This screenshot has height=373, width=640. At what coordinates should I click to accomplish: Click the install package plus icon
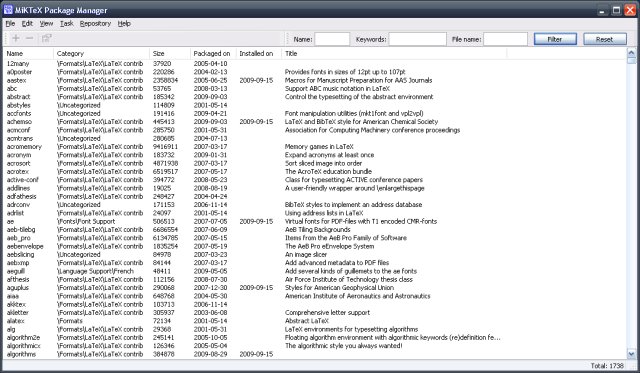coord(16,38)
